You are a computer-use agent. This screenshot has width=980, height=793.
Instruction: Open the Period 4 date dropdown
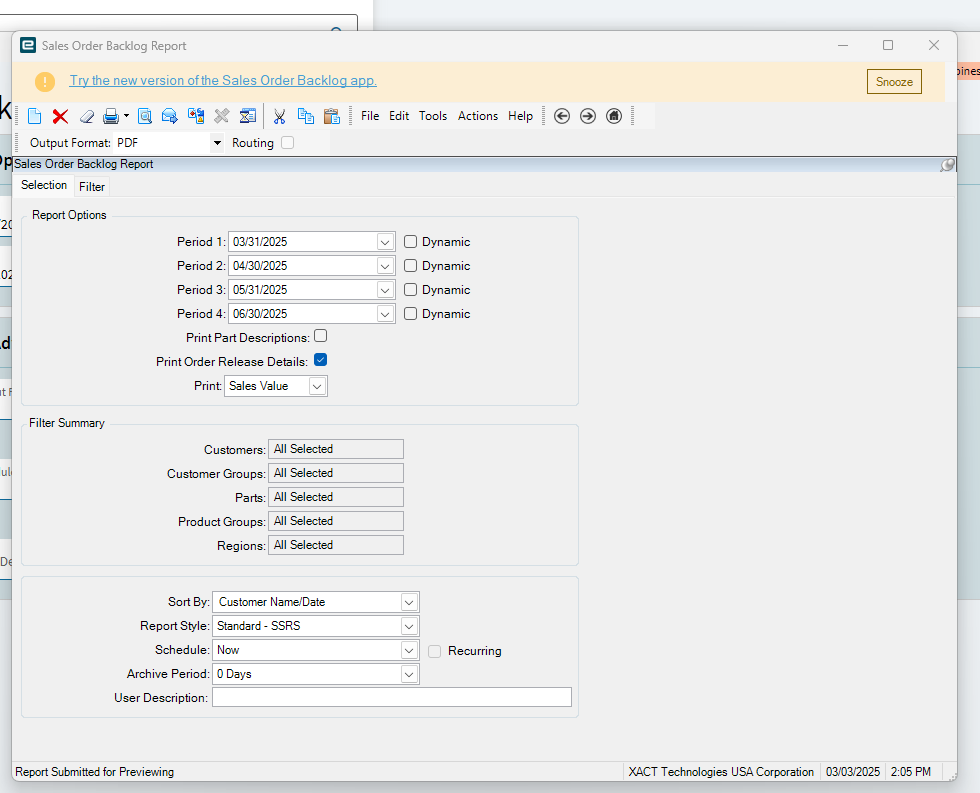[385, 314]
